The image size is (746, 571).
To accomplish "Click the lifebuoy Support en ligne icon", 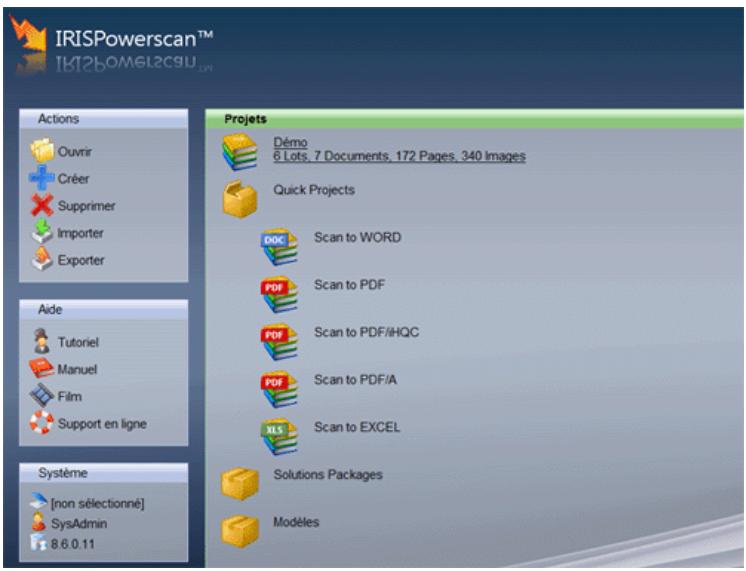I will 41,423.
